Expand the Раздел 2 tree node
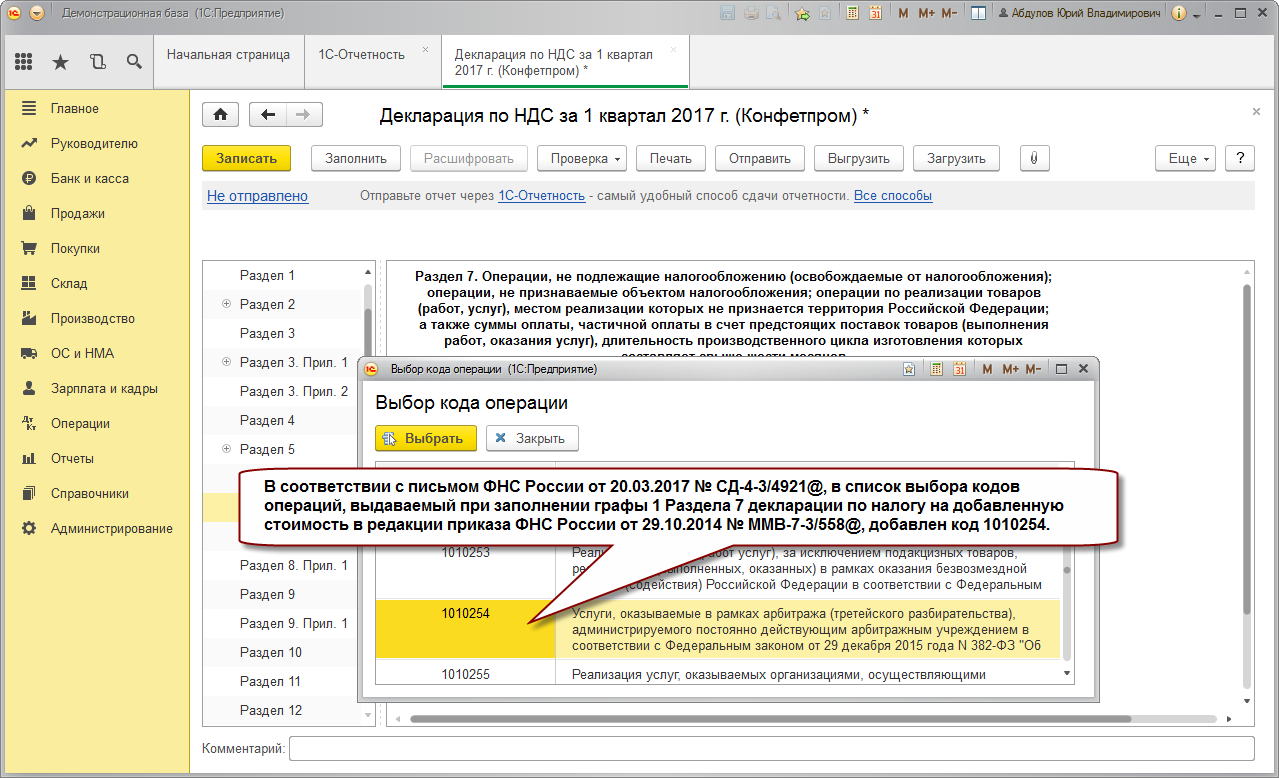Viewport: 1279px width, 778px height. 226,304
